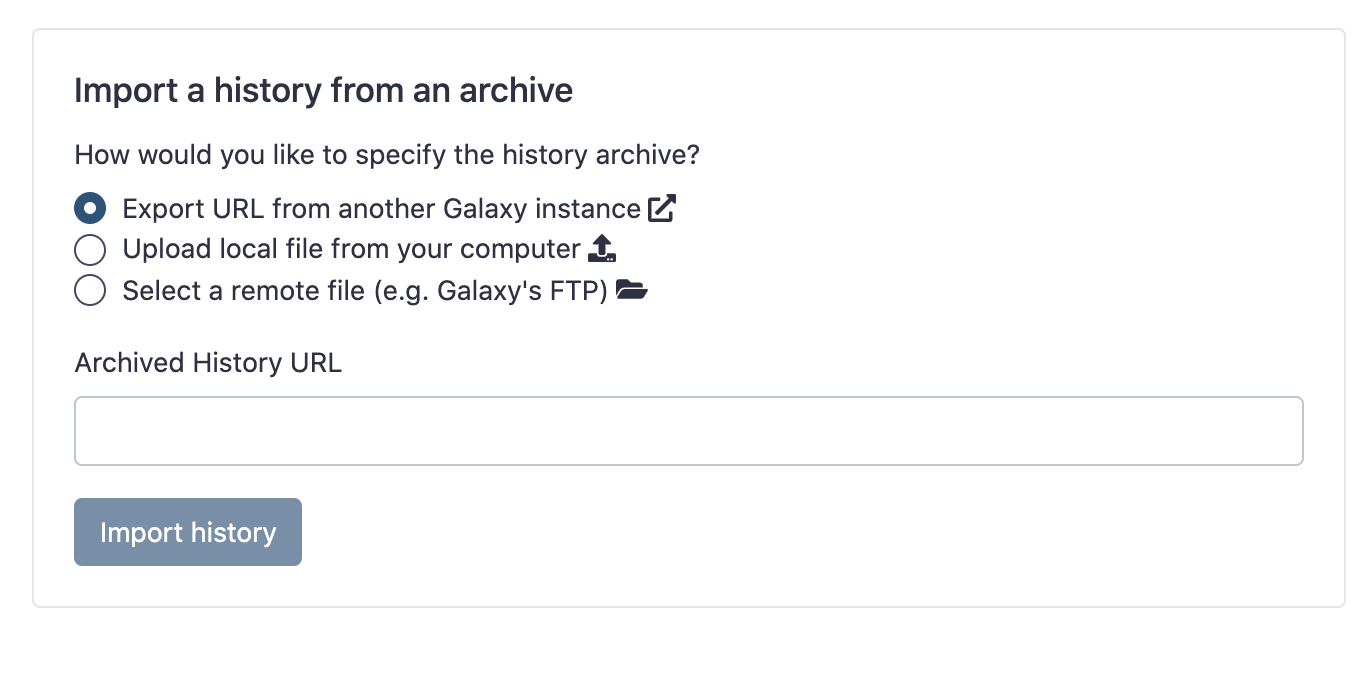The height and width of the screenshot is (682, 1360).
Task: Enable the Galaxy FTP remote file choice
Action: 90,290
